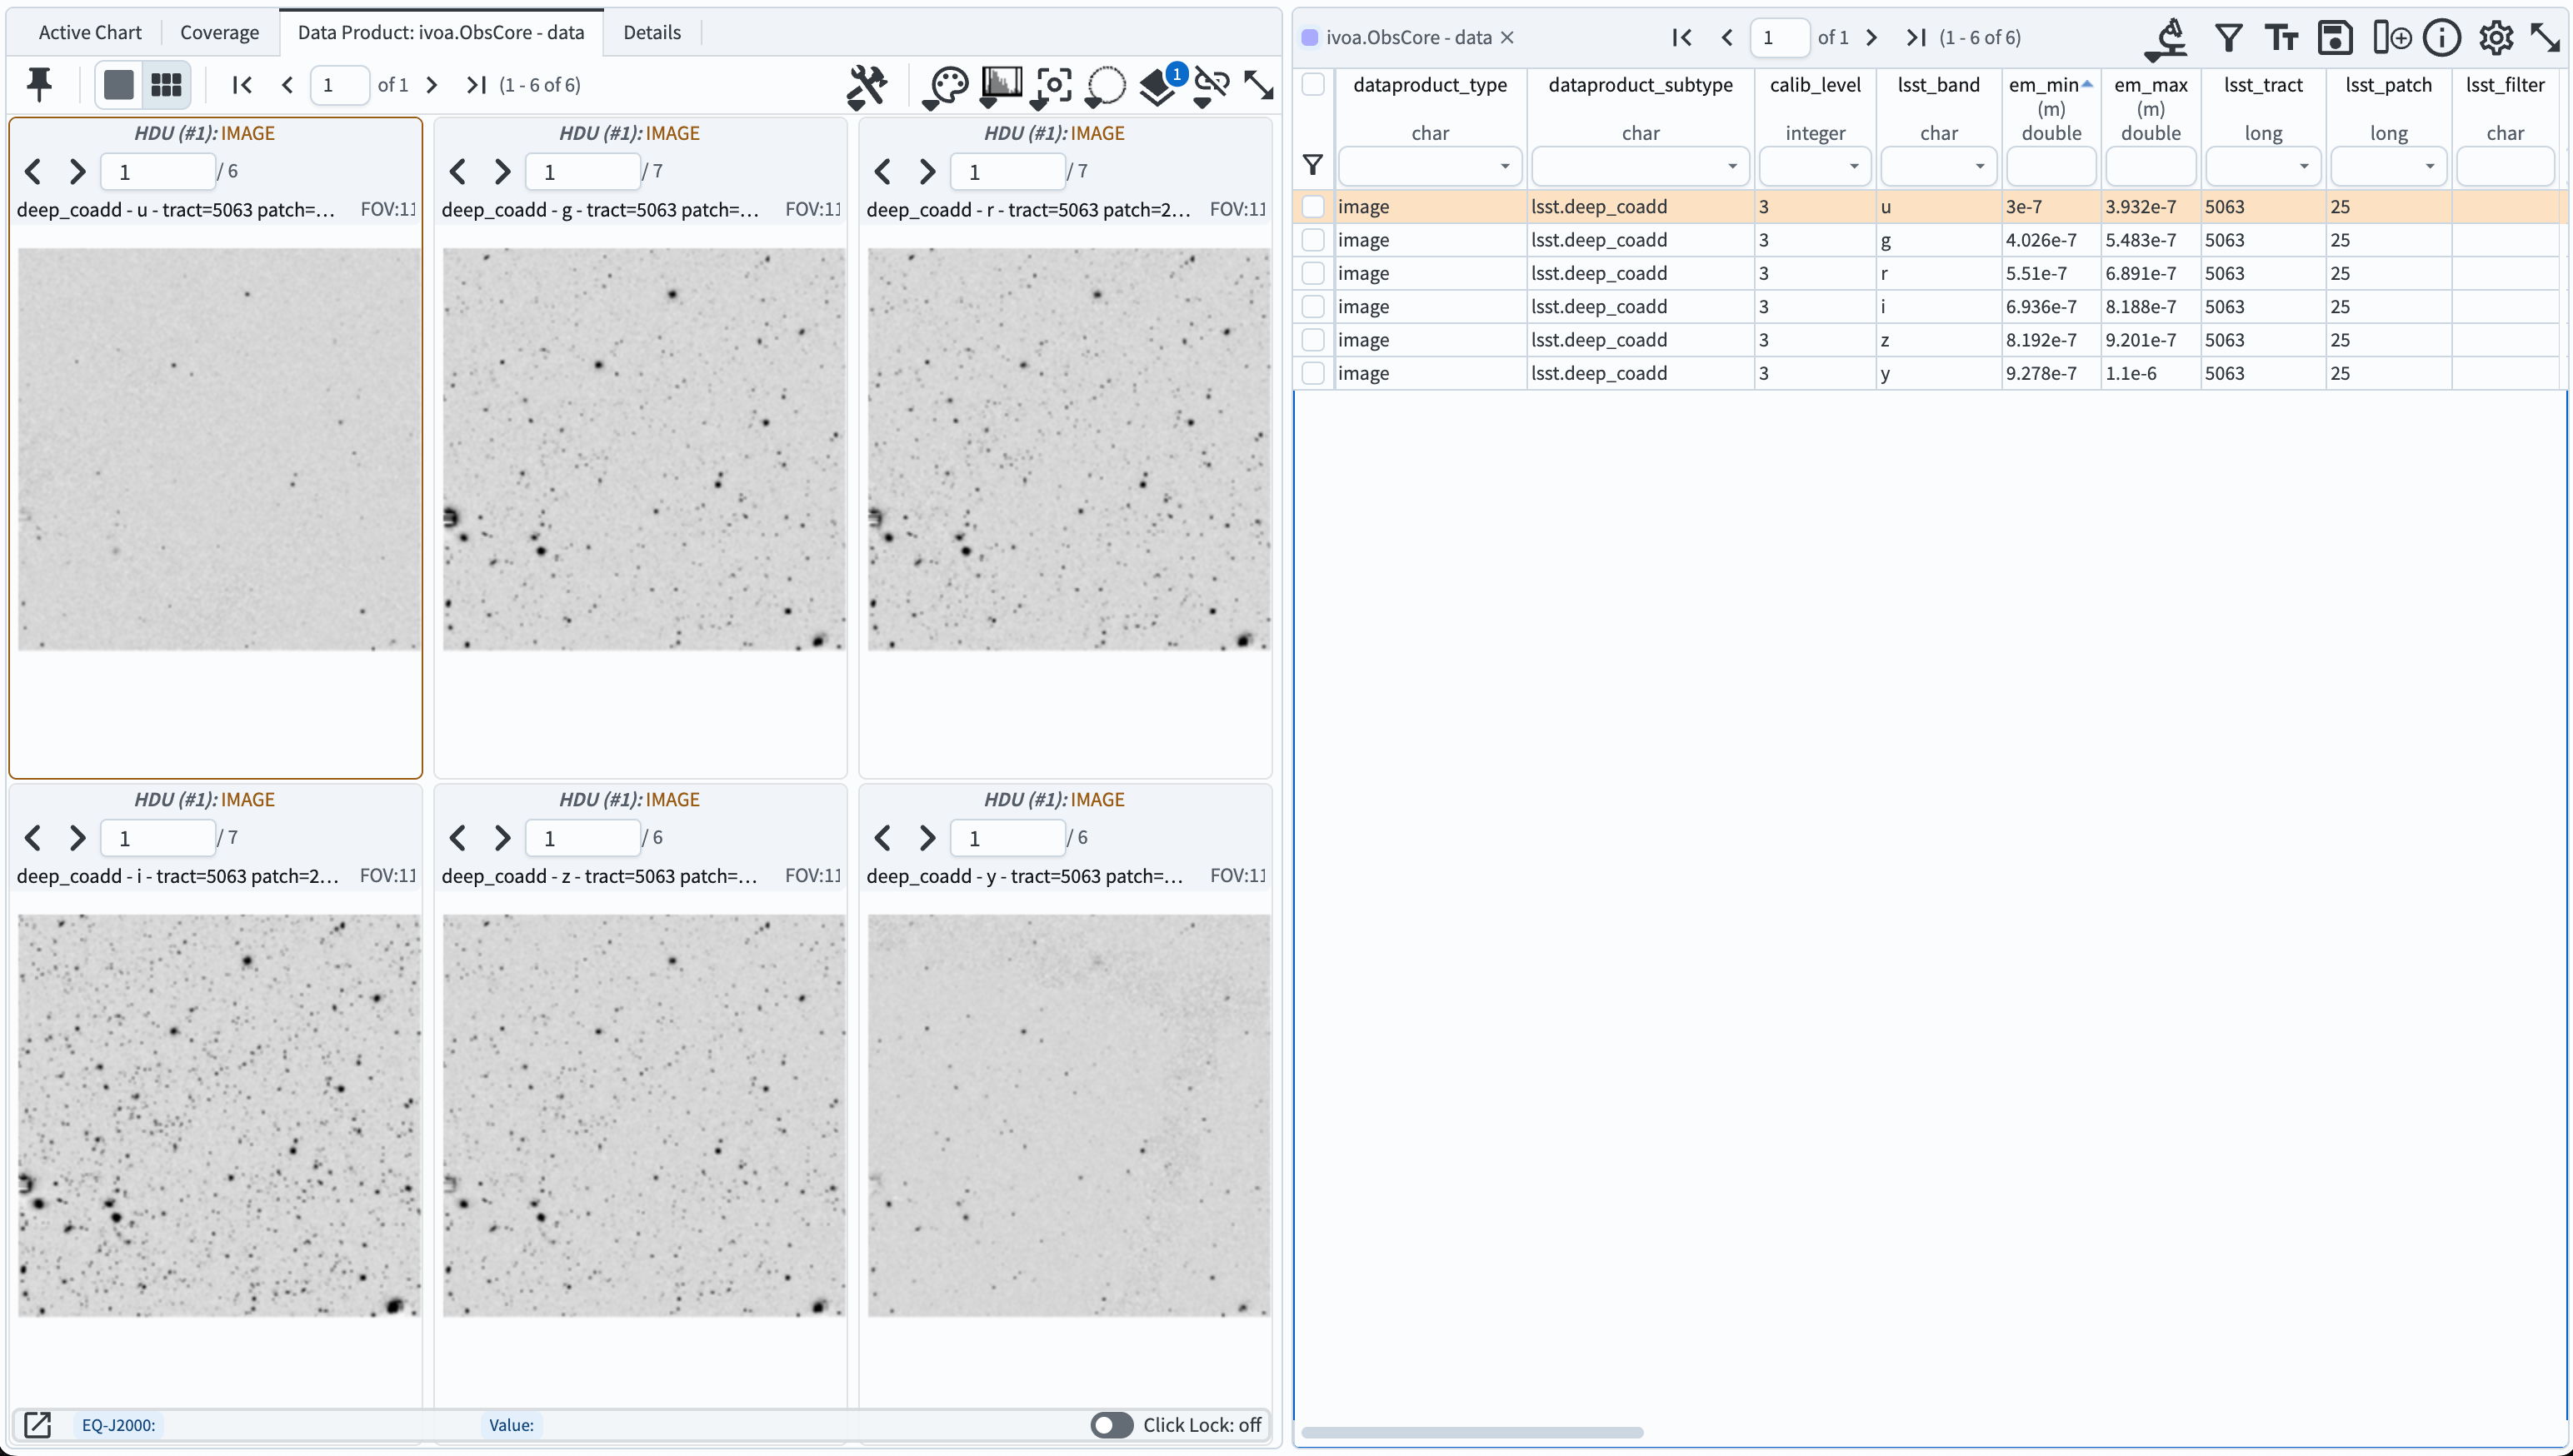This screenshot has height=1456, width=2573.
Task: Select the deep_coadd i-band image thumbnail
Action: point(219,1115)
